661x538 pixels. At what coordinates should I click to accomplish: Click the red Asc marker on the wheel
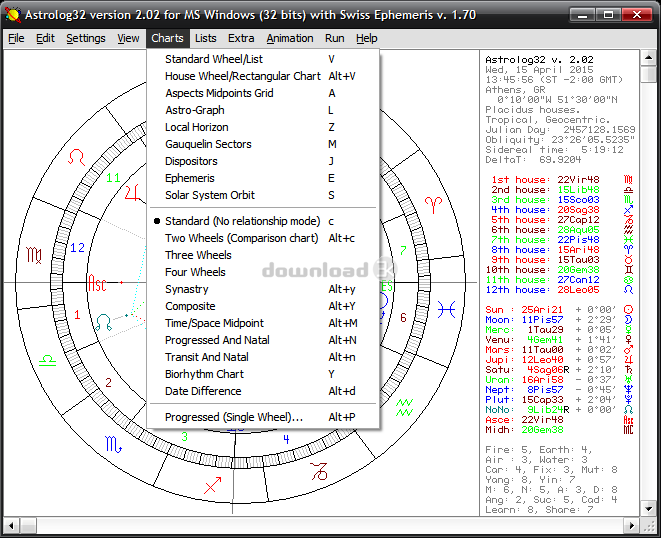point(97,283)
